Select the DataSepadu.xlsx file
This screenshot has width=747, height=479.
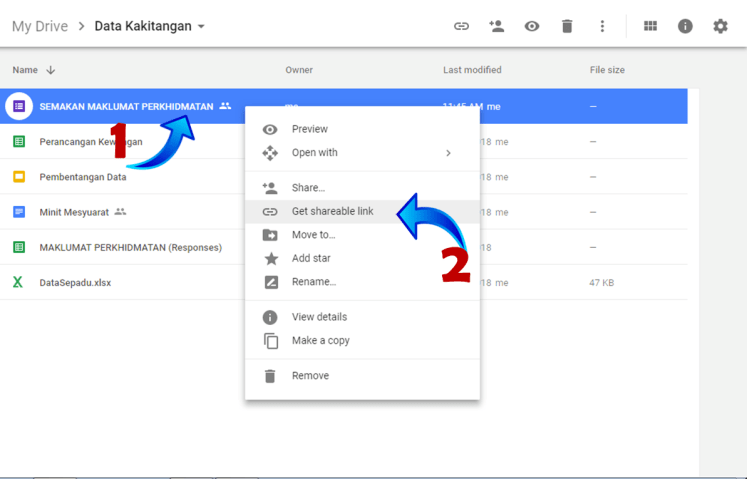click(x=75, y=283)
